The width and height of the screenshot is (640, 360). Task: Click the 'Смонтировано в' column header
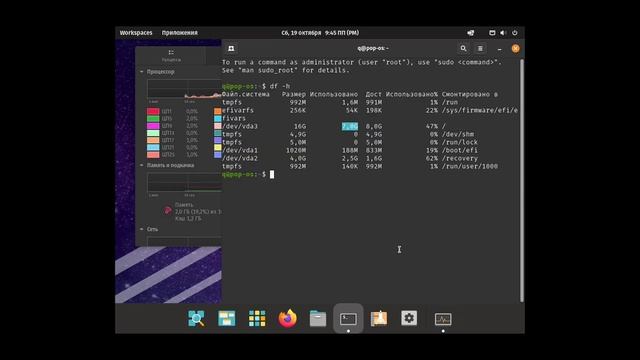click(469, 94)
